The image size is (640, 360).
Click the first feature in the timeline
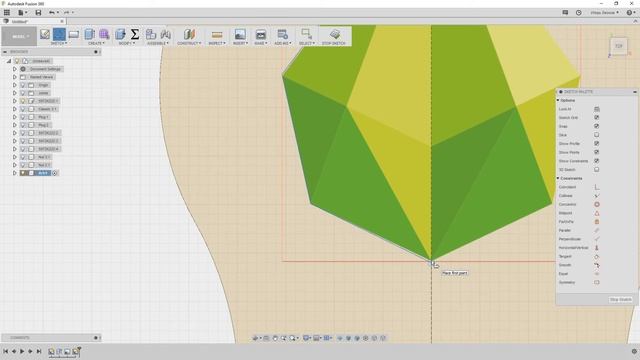[x=51, y=351]
